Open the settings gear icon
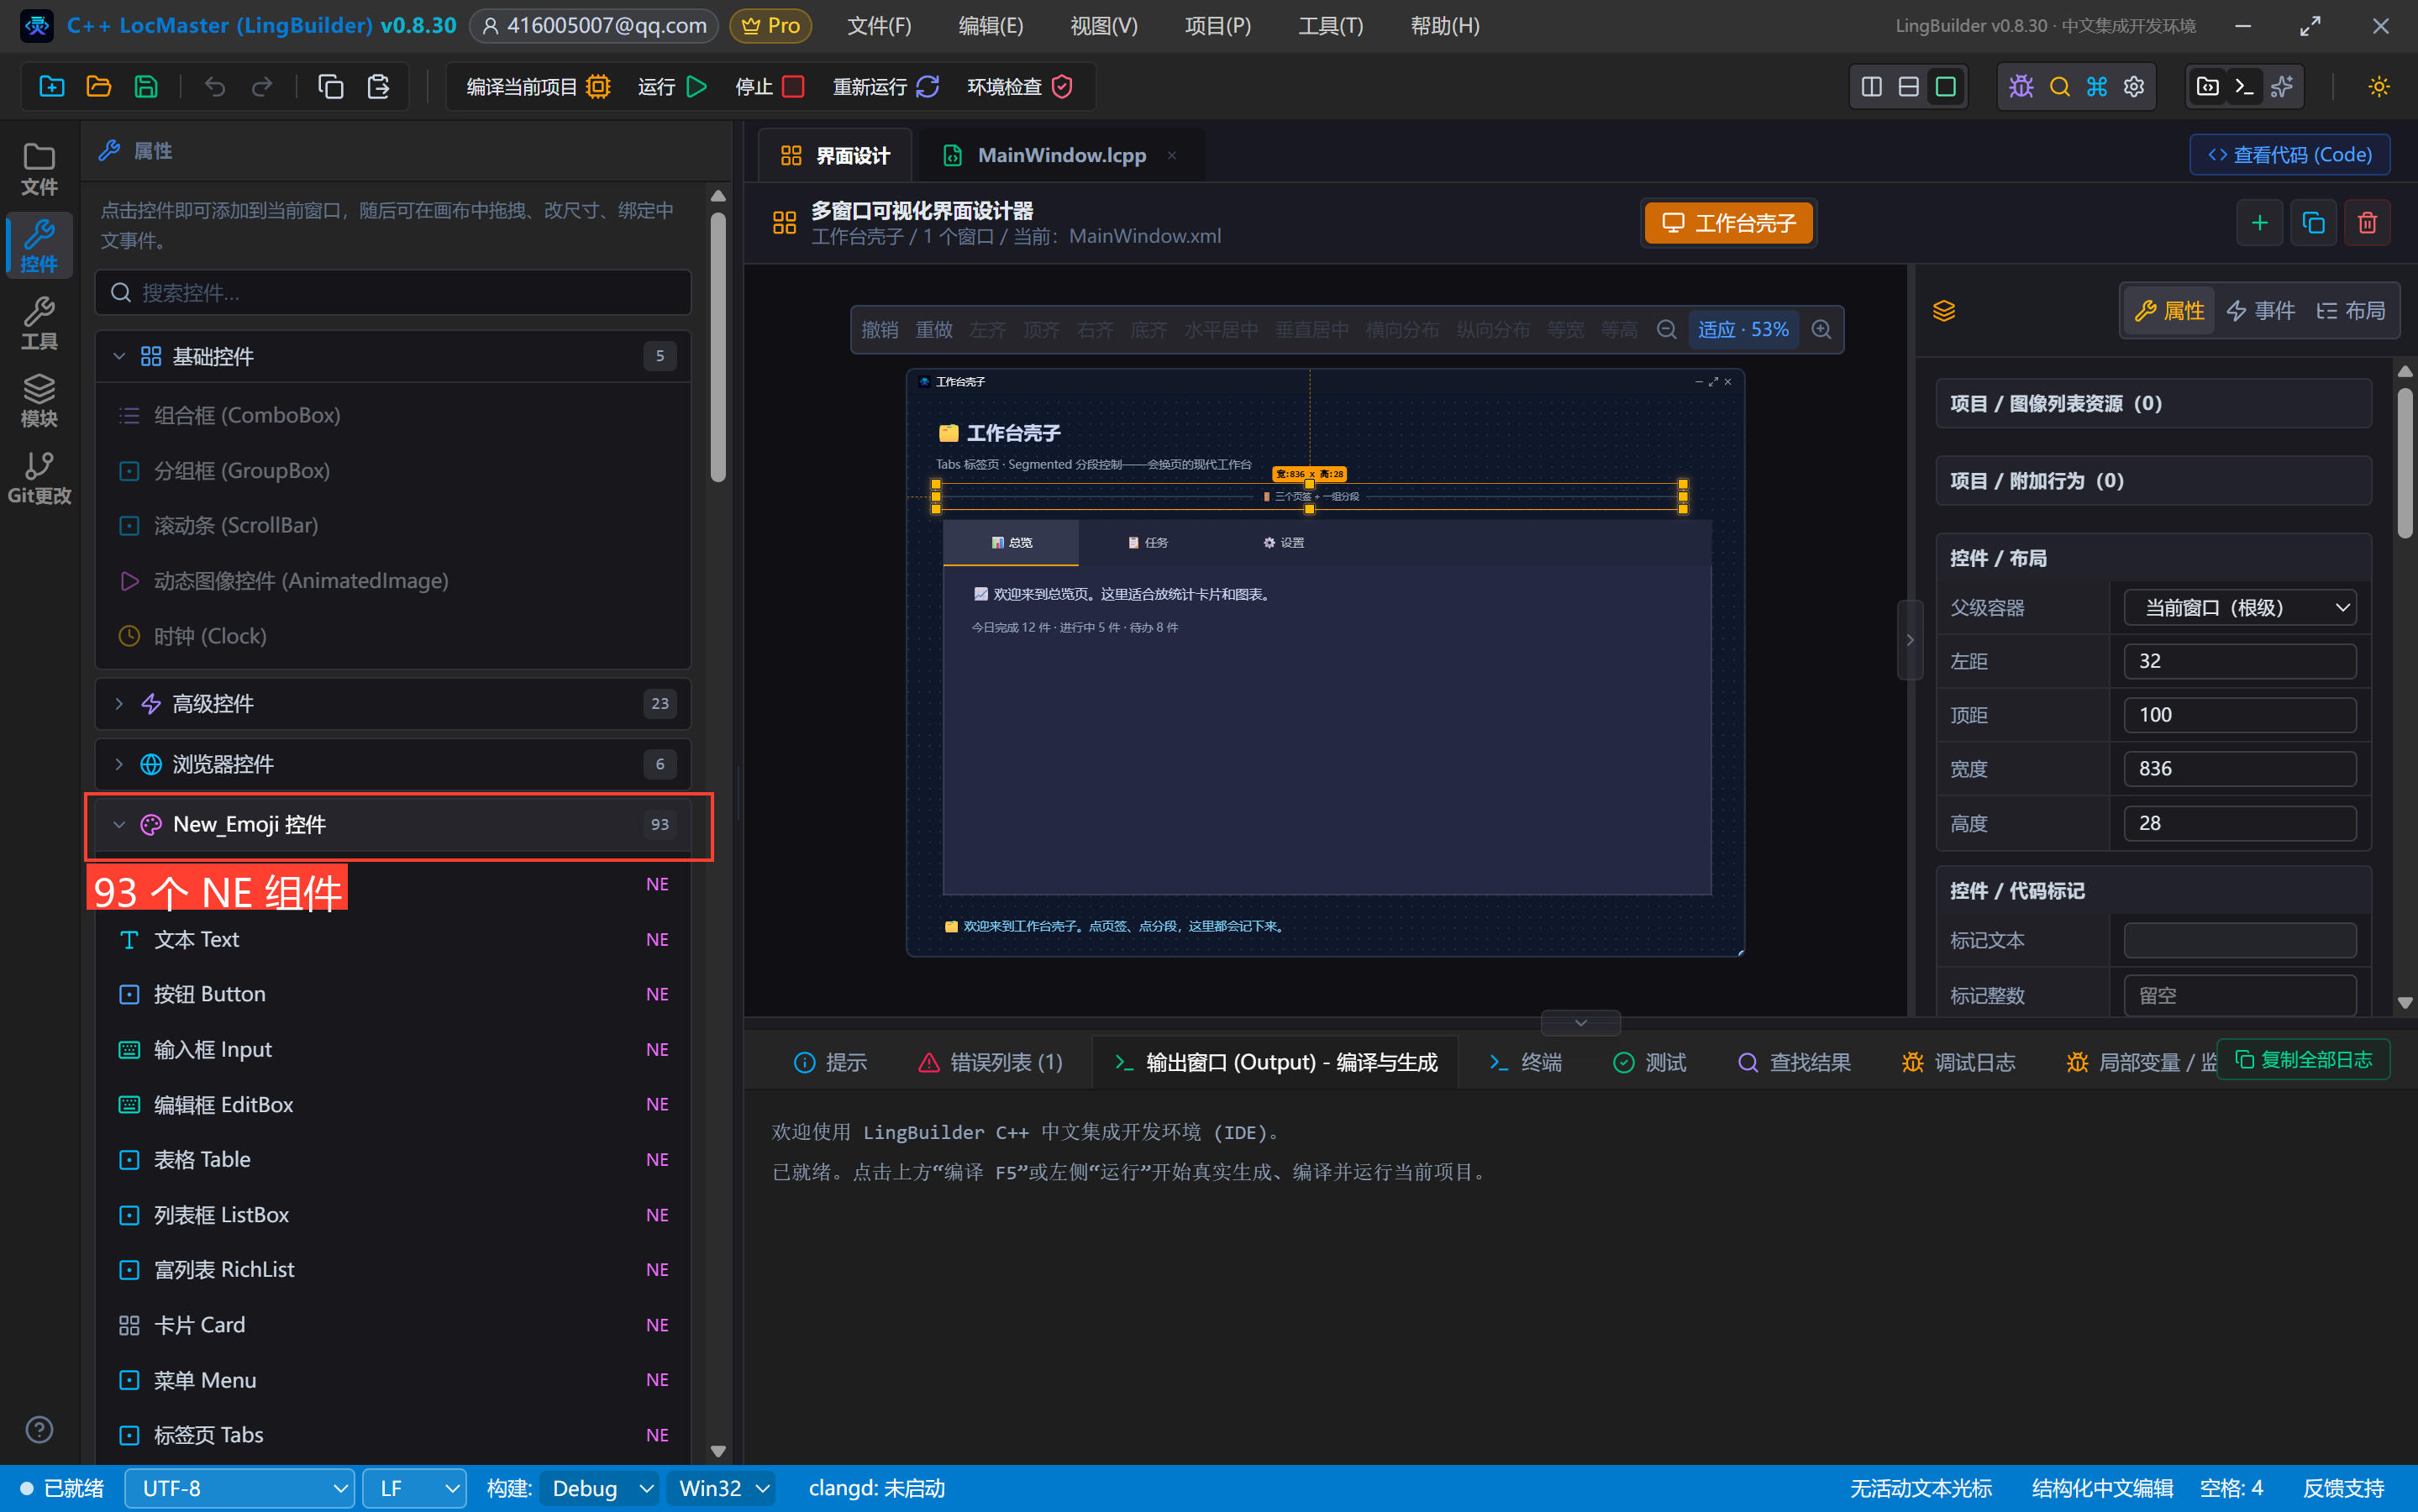The image size is (2418, 1512). pos(2134,87)
